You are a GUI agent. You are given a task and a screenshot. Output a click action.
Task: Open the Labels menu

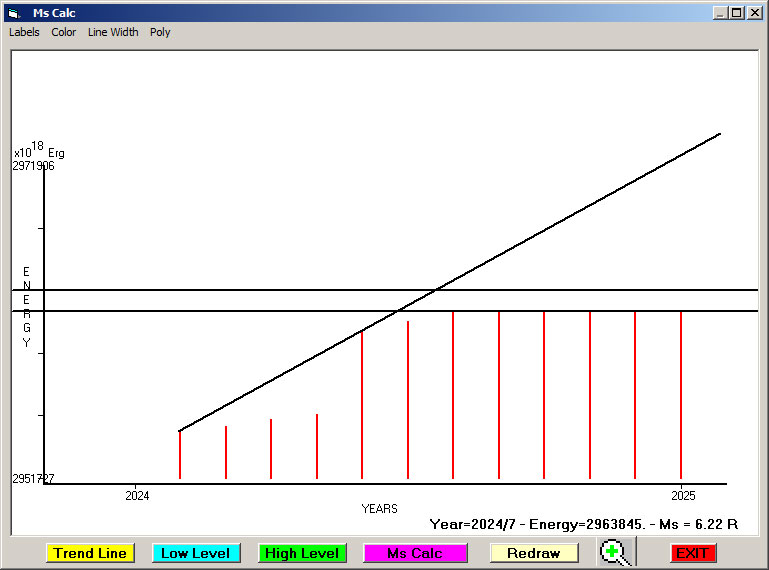24,32
